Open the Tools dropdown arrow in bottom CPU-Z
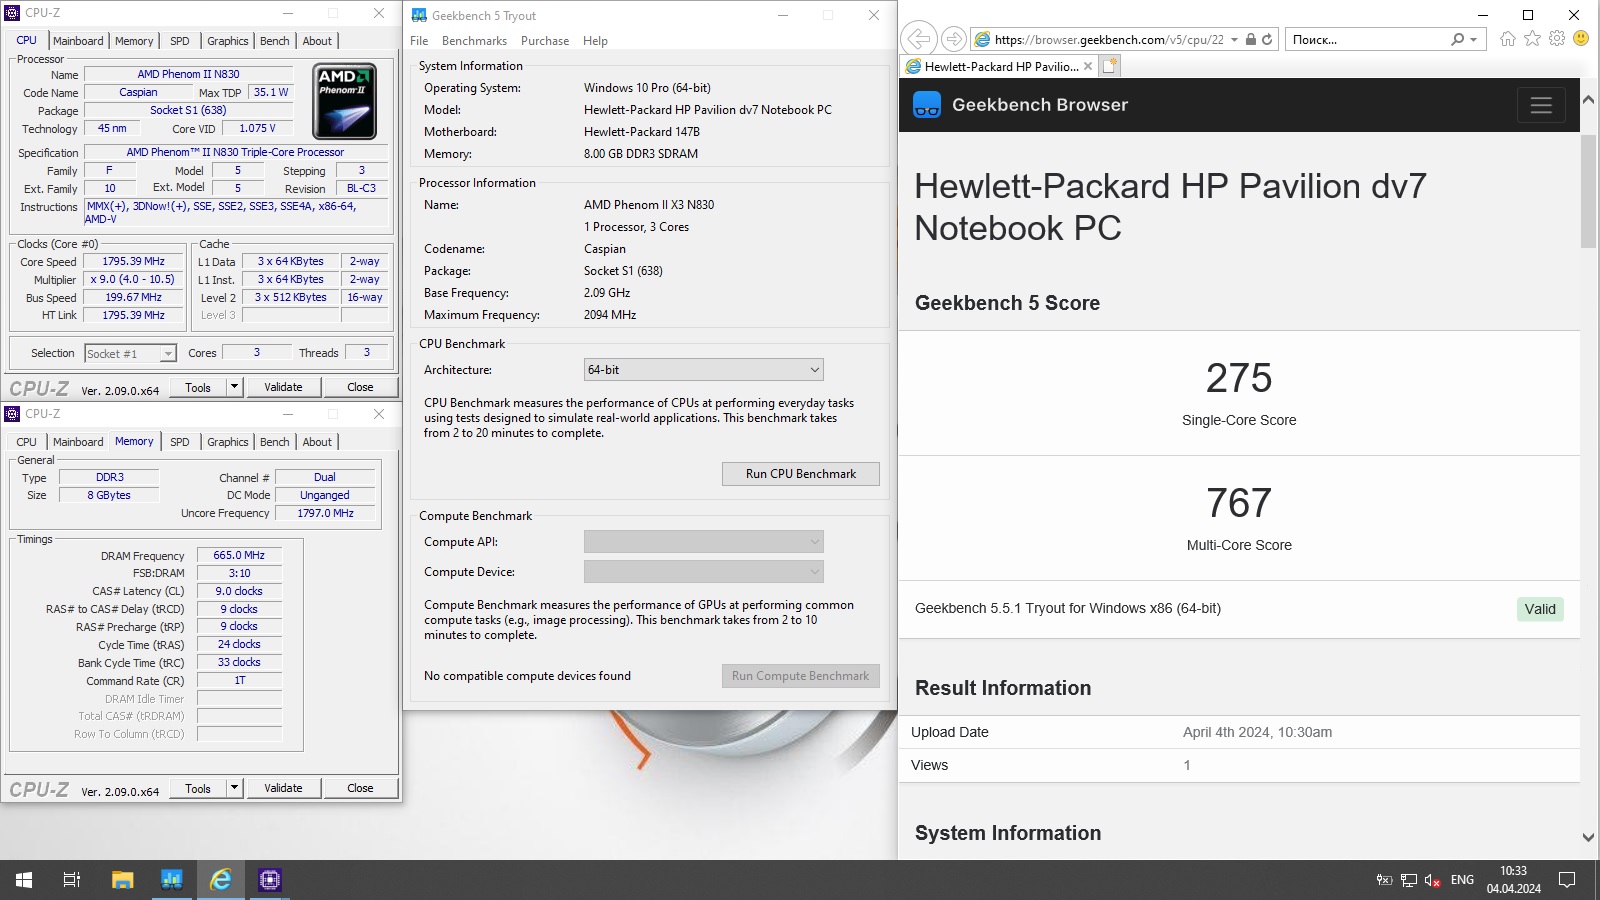Image resolution: width=1600 pixels, height=900 pixels. pos(234,788)
